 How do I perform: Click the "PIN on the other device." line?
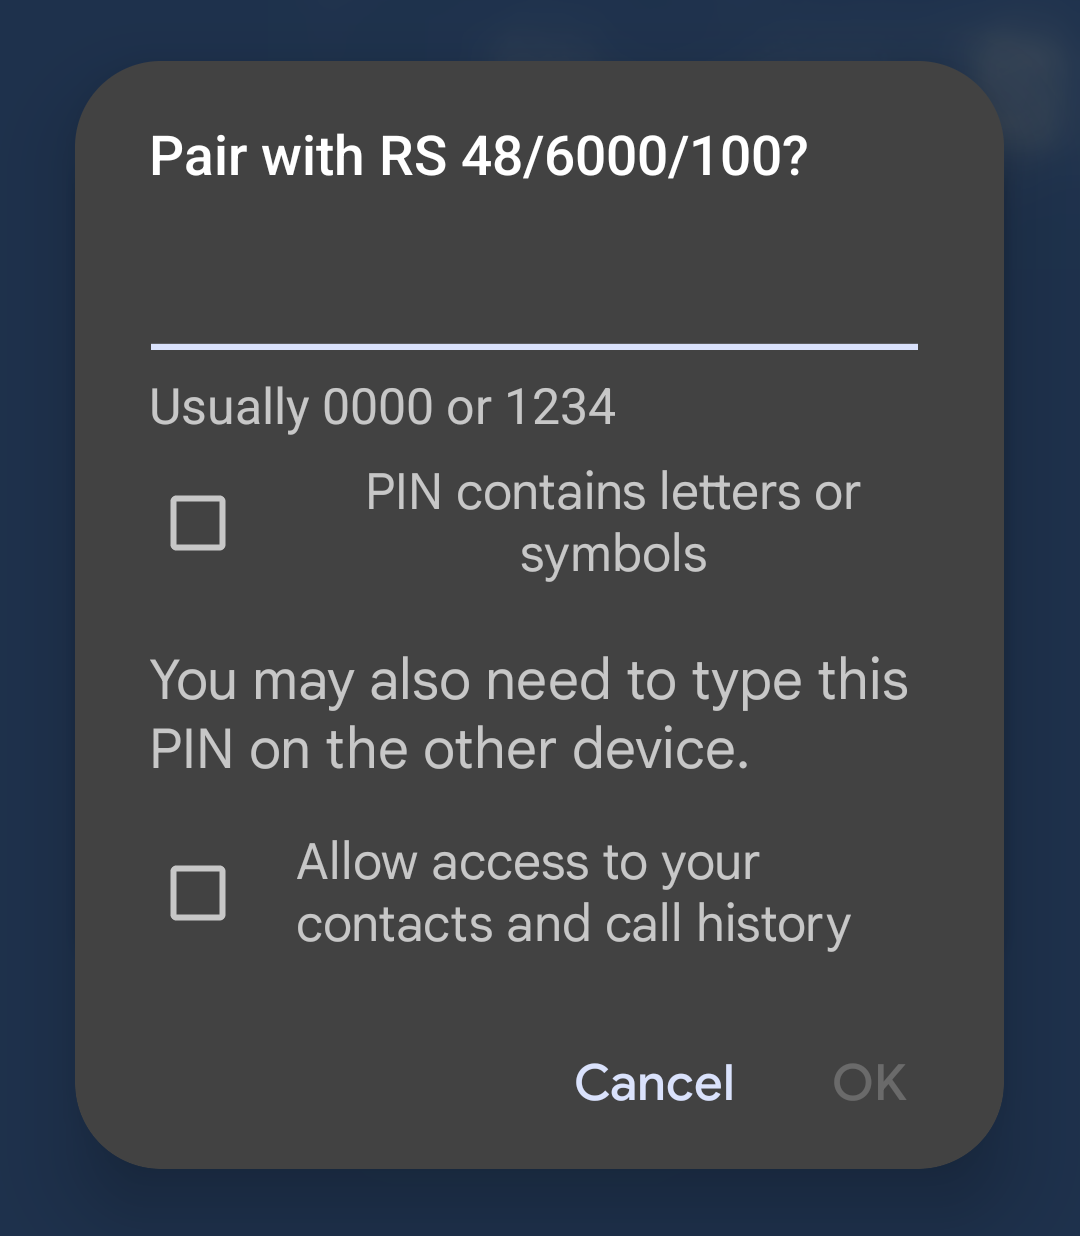(x=449, y=750)
